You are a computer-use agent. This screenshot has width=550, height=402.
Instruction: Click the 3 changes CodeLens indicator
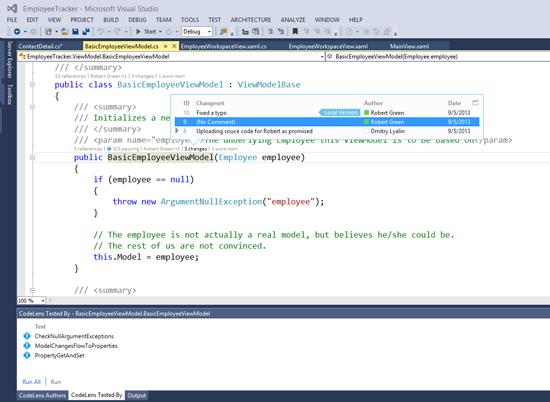[196, 149]
